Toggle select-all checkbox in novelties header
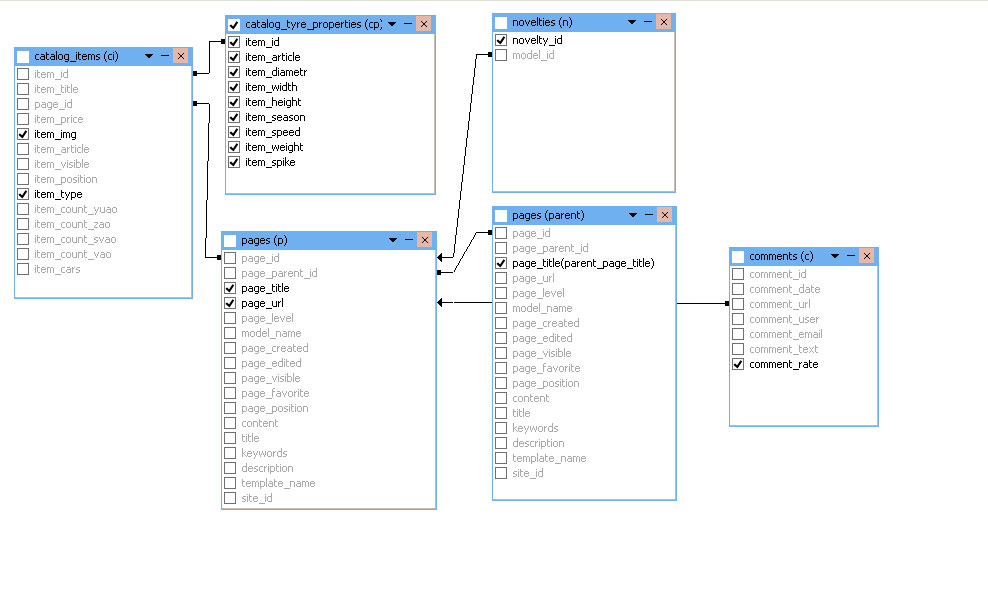988x592 pixels. (501, 23)
